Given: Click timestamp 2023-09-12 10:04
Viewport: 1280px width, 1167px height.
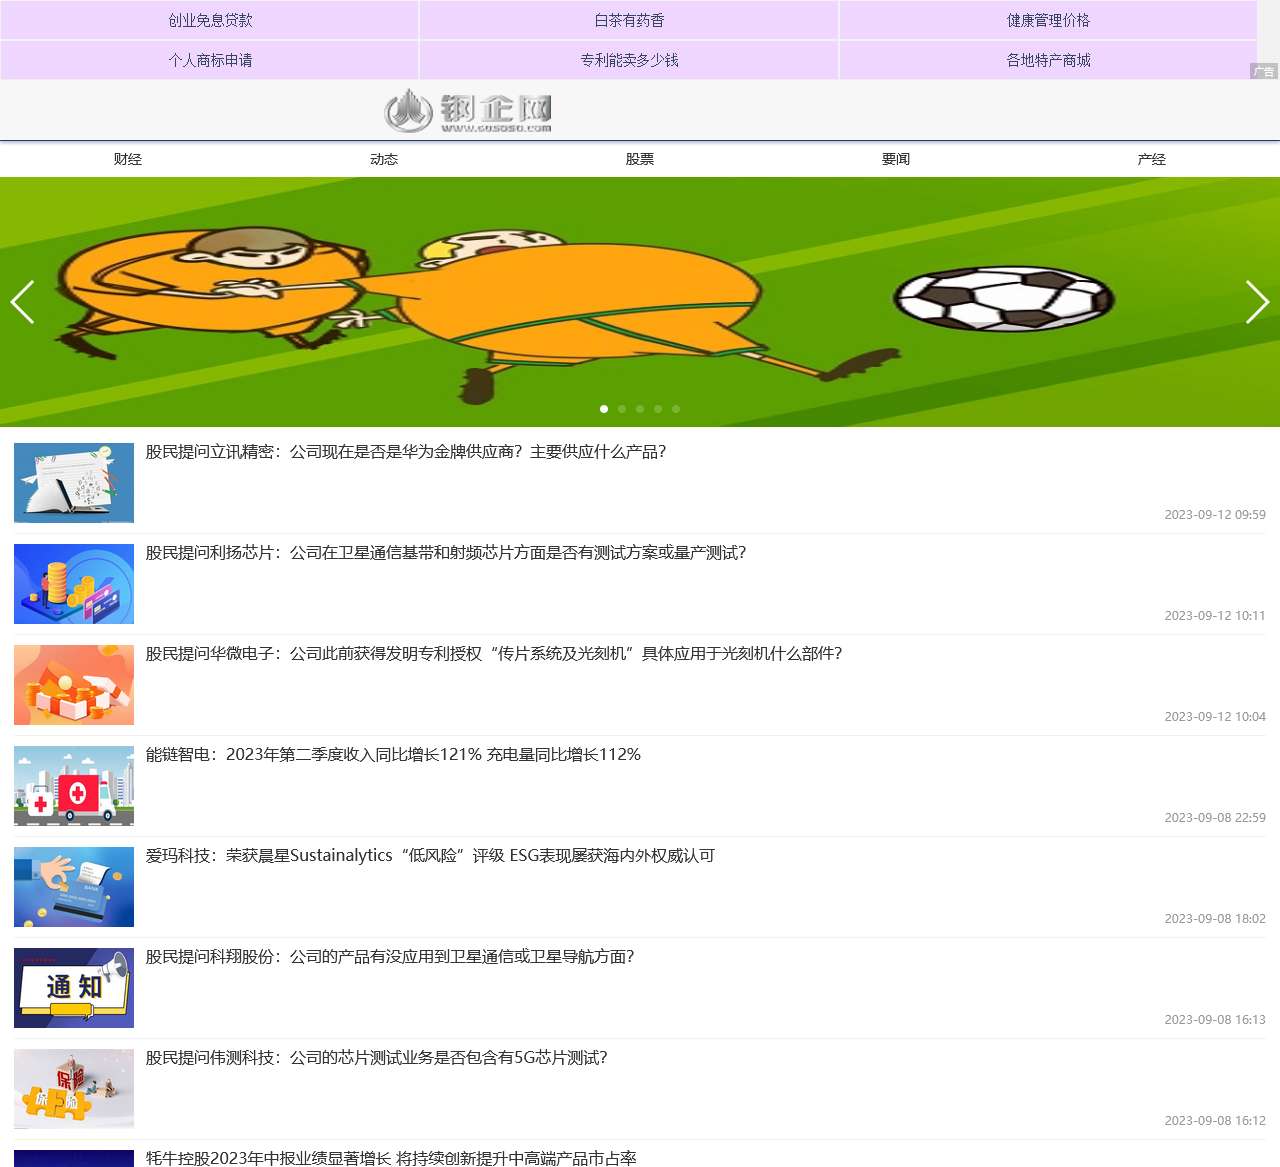Looking at the screenshot, I should [1215, 717].
